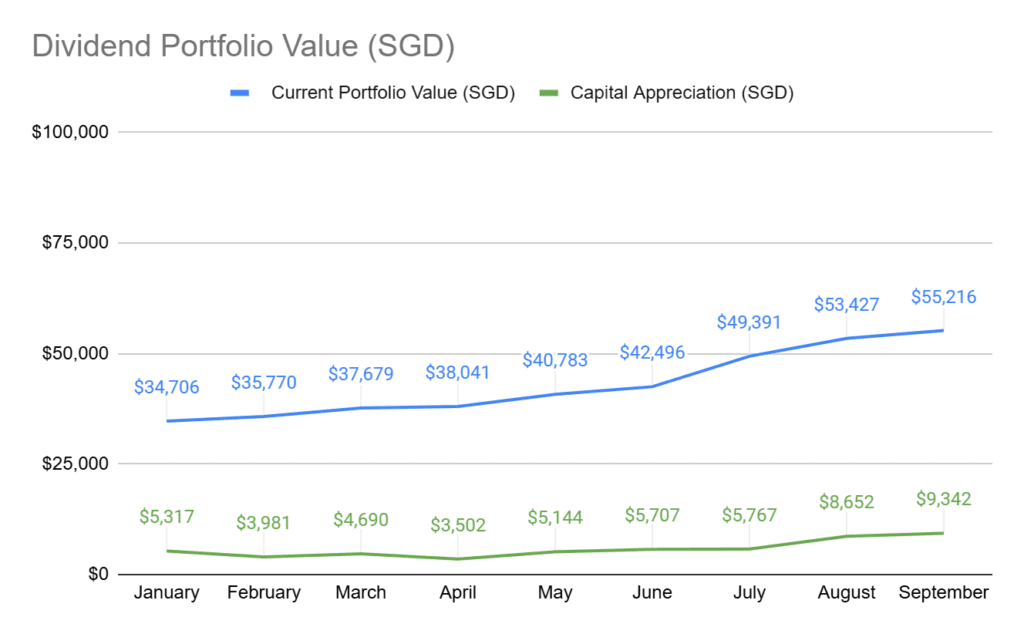Select the $34,706 January data label
This screenshot has height=634, width=1024.
click(167, 387)
